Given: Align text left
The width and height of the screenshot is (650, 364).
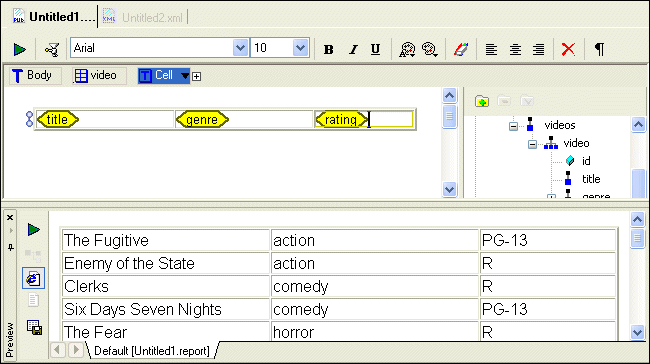Looking at the screenshot, I should pyautogui.click(x=491, y=49).
